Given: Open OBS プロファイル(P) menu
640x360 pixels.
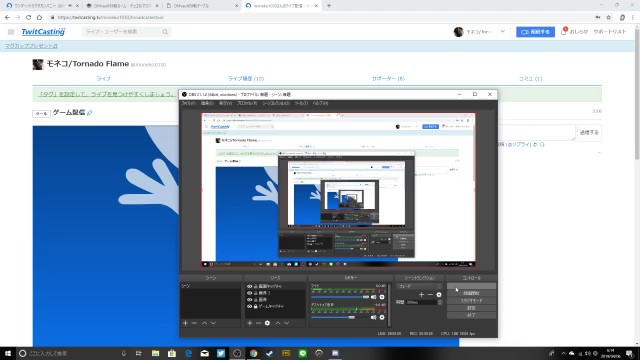Looking at the screenshot, I should click(247, 104).
